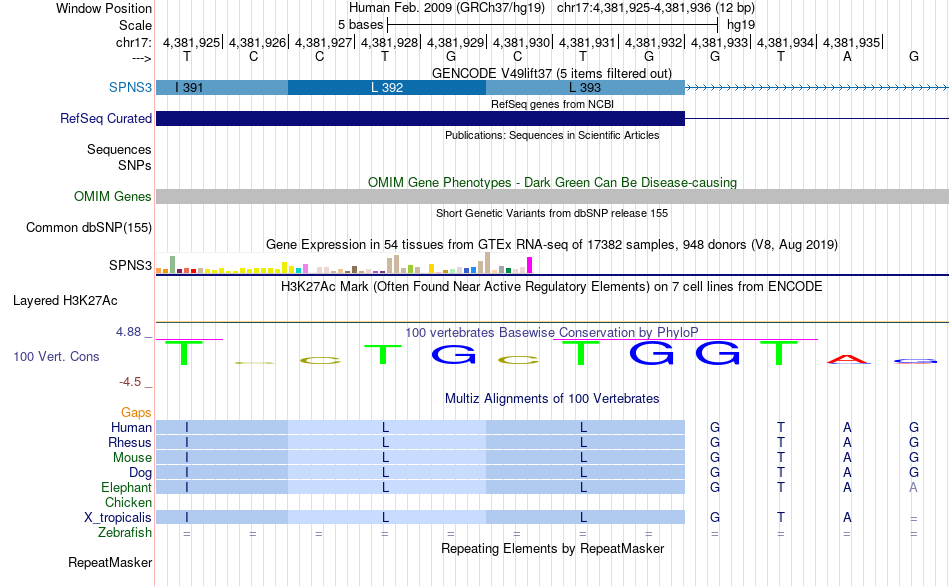Click the RefSeq genes from NCBI title
The image size is (950, 586).
[552, 104]
